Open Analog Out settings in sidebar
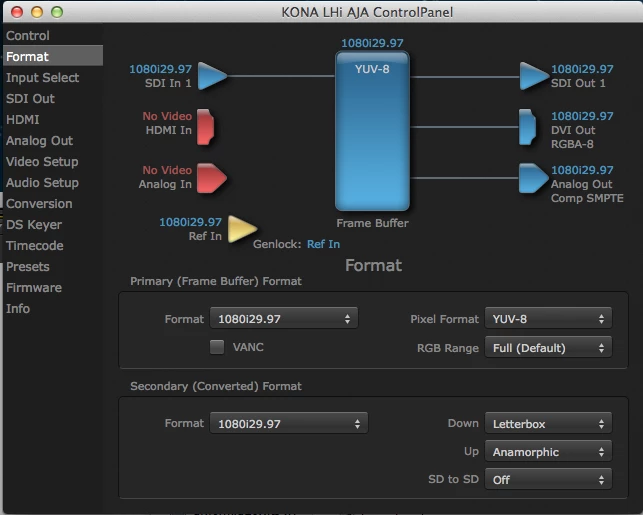This screenshot has height=515, width=643. tap(53, 141)
